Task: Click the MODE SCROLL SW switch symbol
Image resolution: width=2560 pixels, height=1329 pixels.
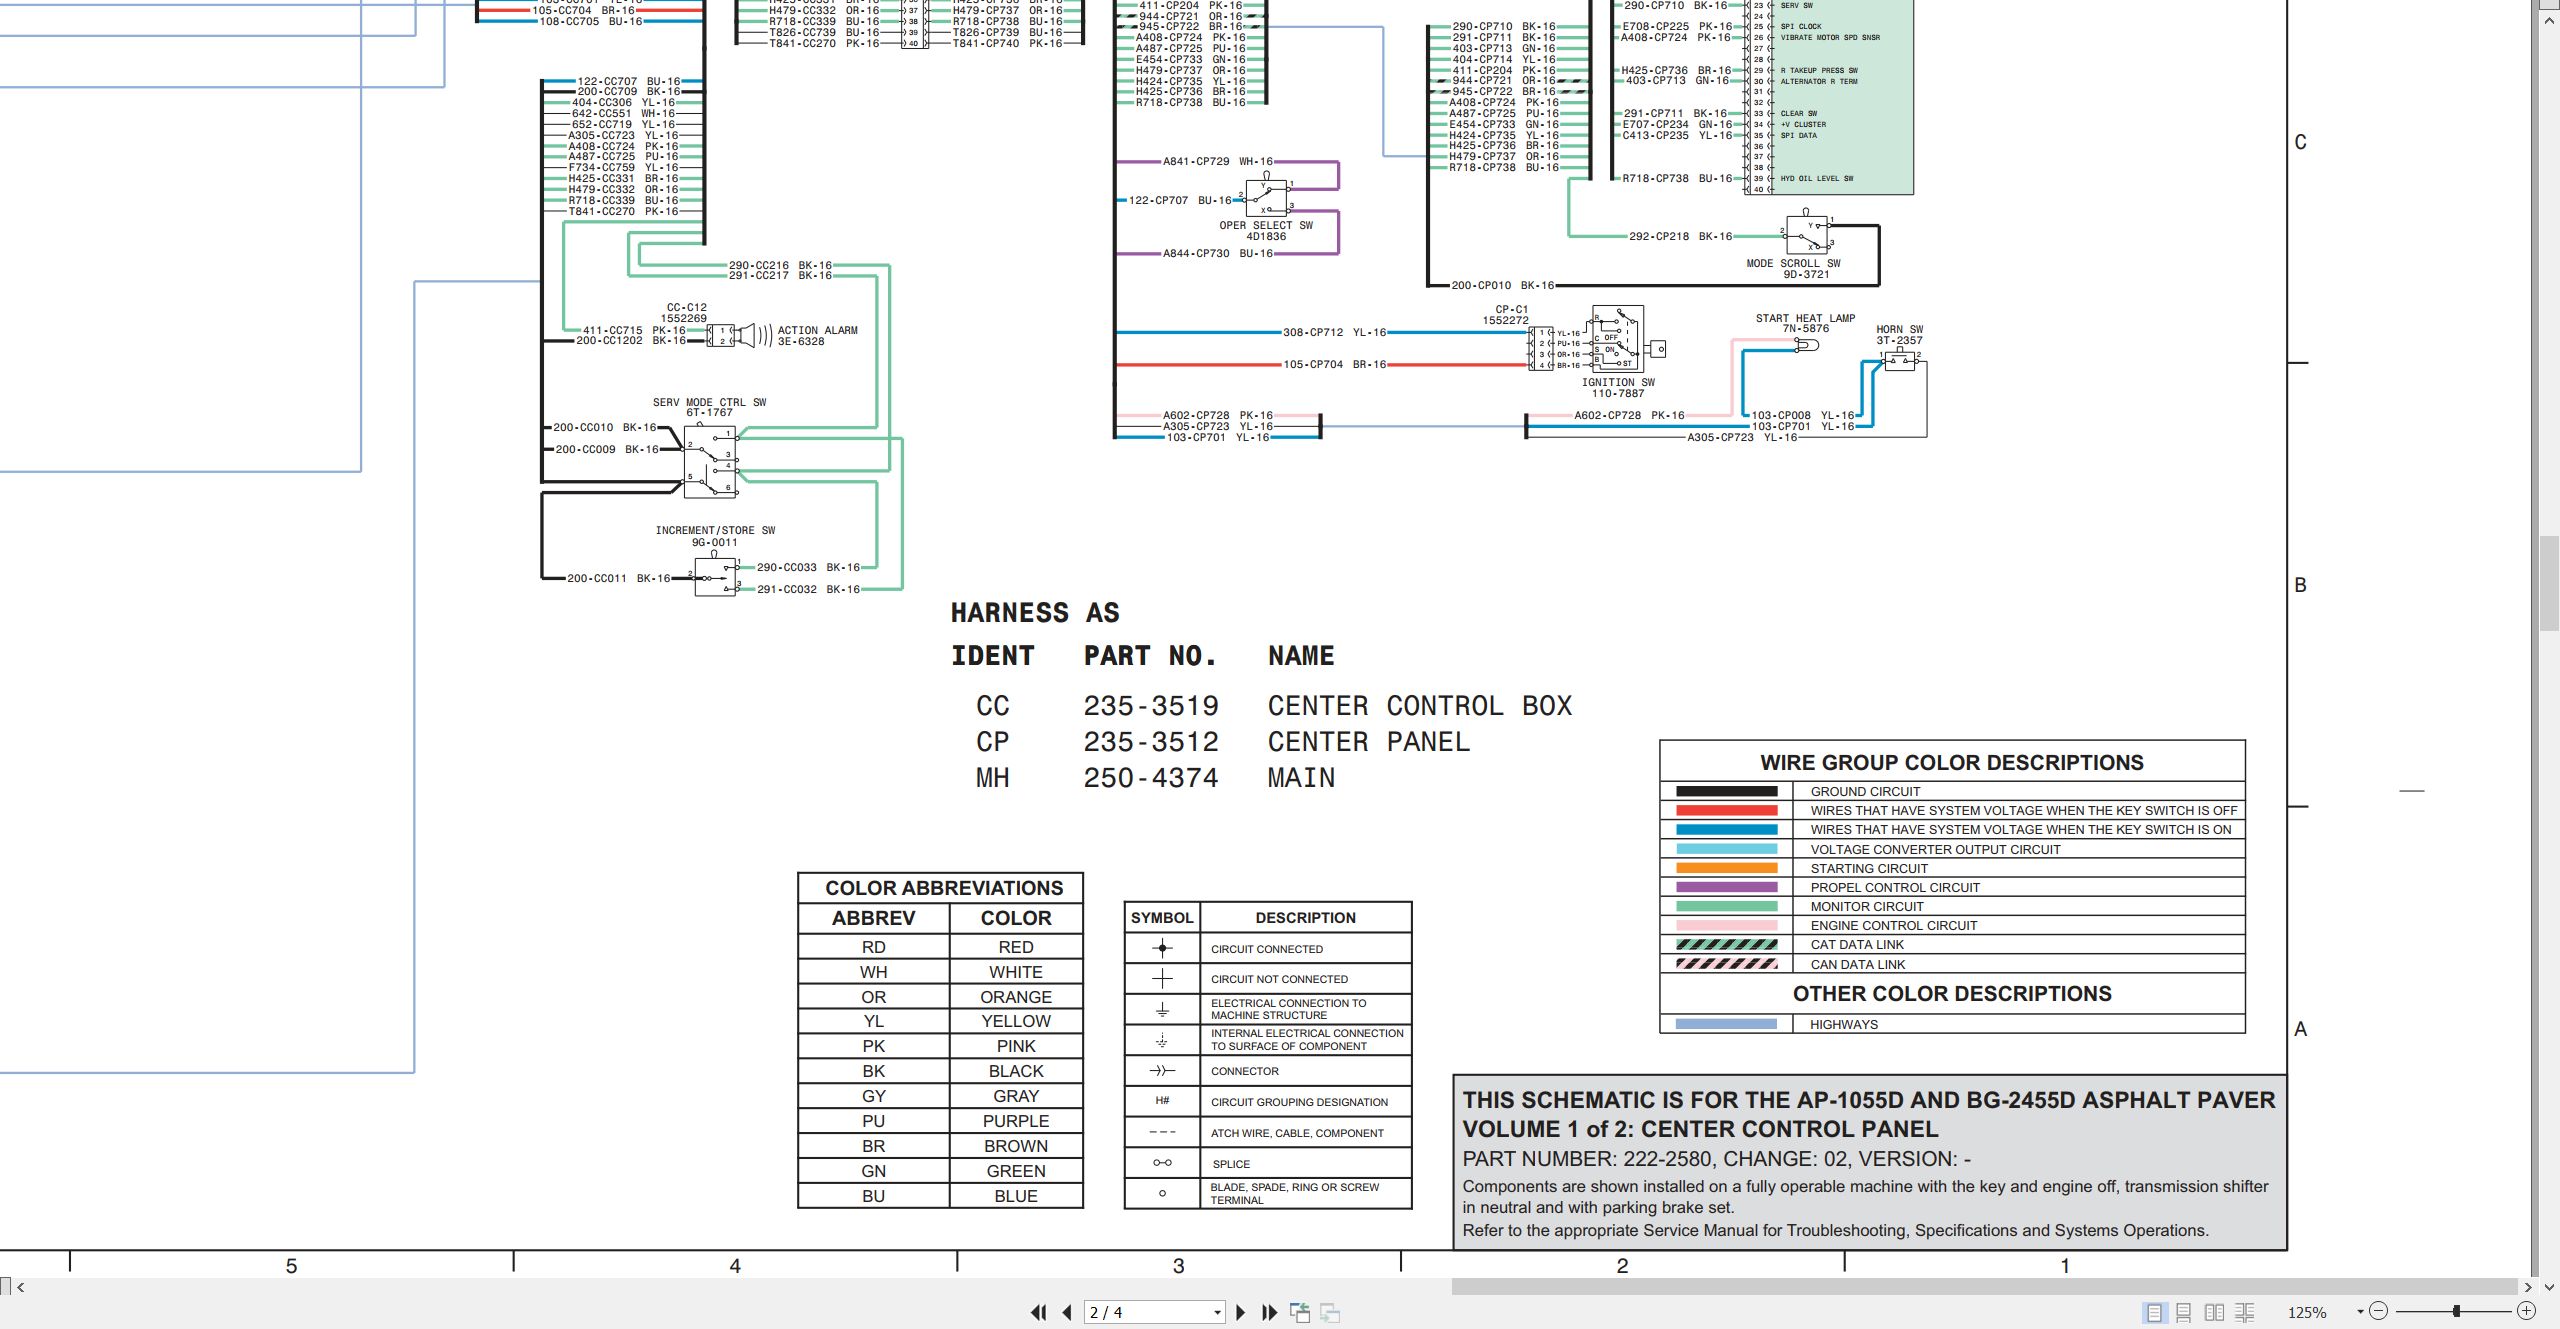Action: point(1806,235)
